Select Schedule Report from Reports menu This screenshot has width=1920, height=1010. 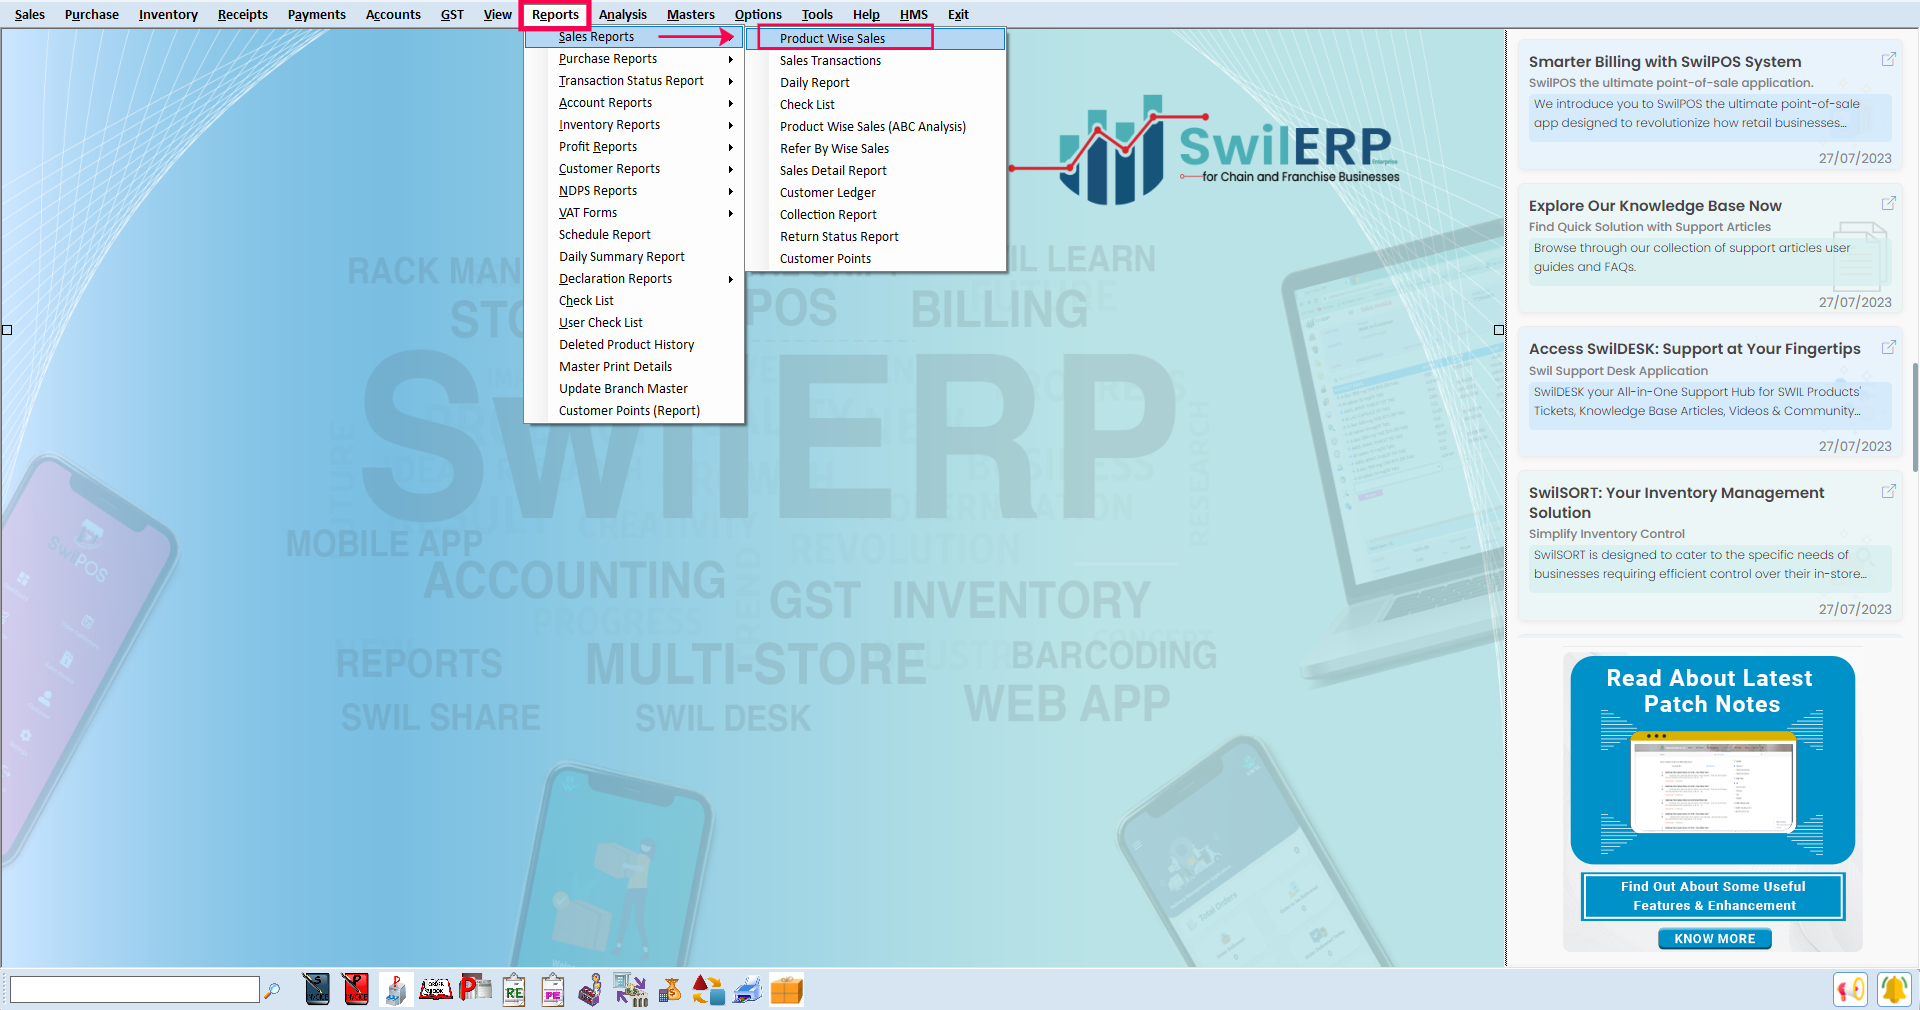coord(634,235)
